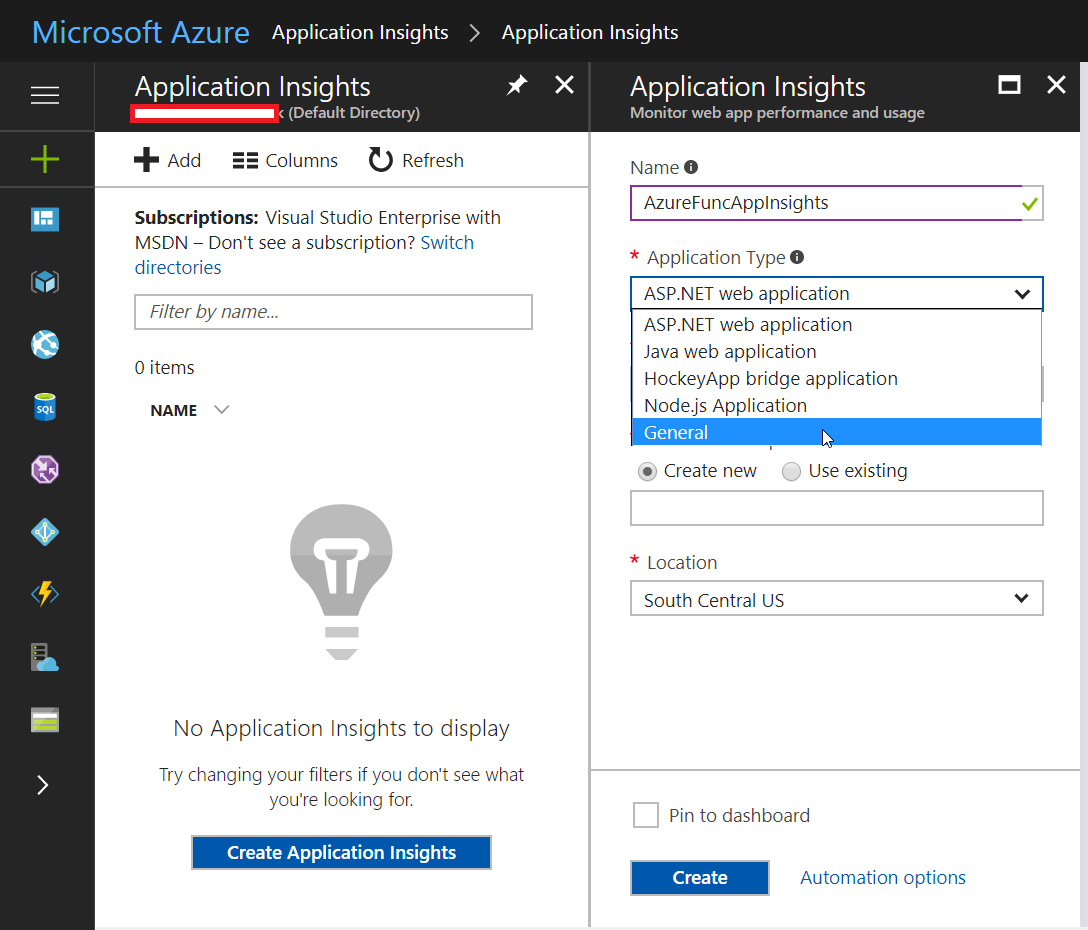Viewport: 1088px width, 930px height.
Task: Click the Microsoft Azure logo text
Action: point(141,33)
